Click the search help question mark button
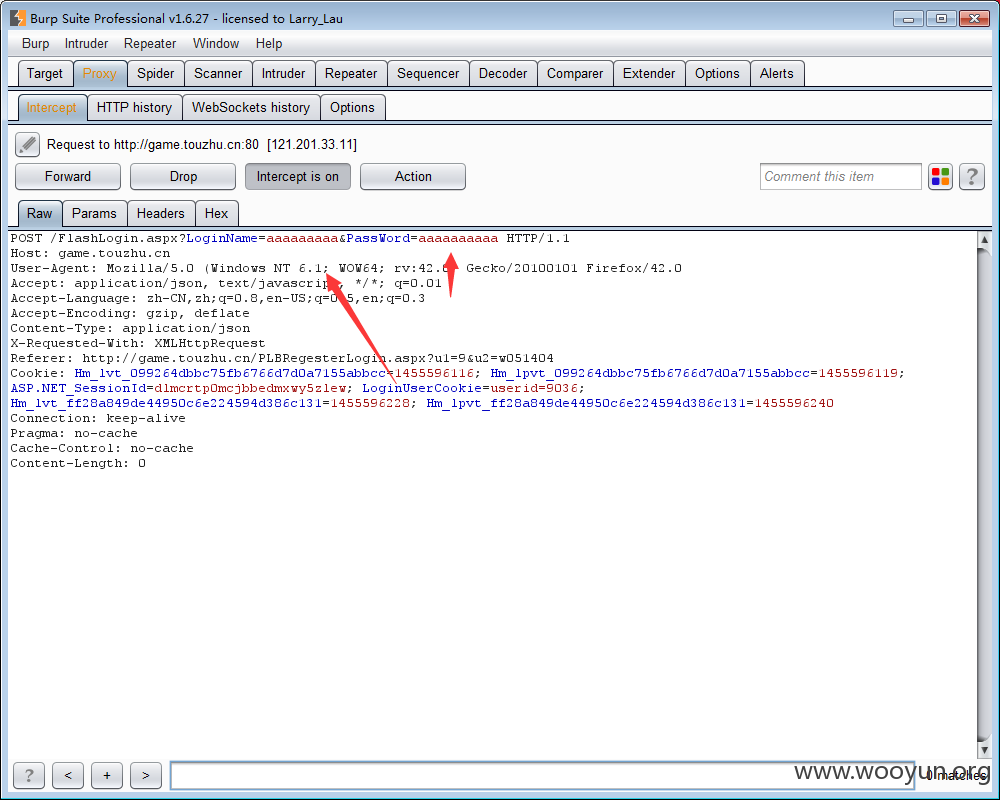Screen dimensions: 1000x800 29,775
